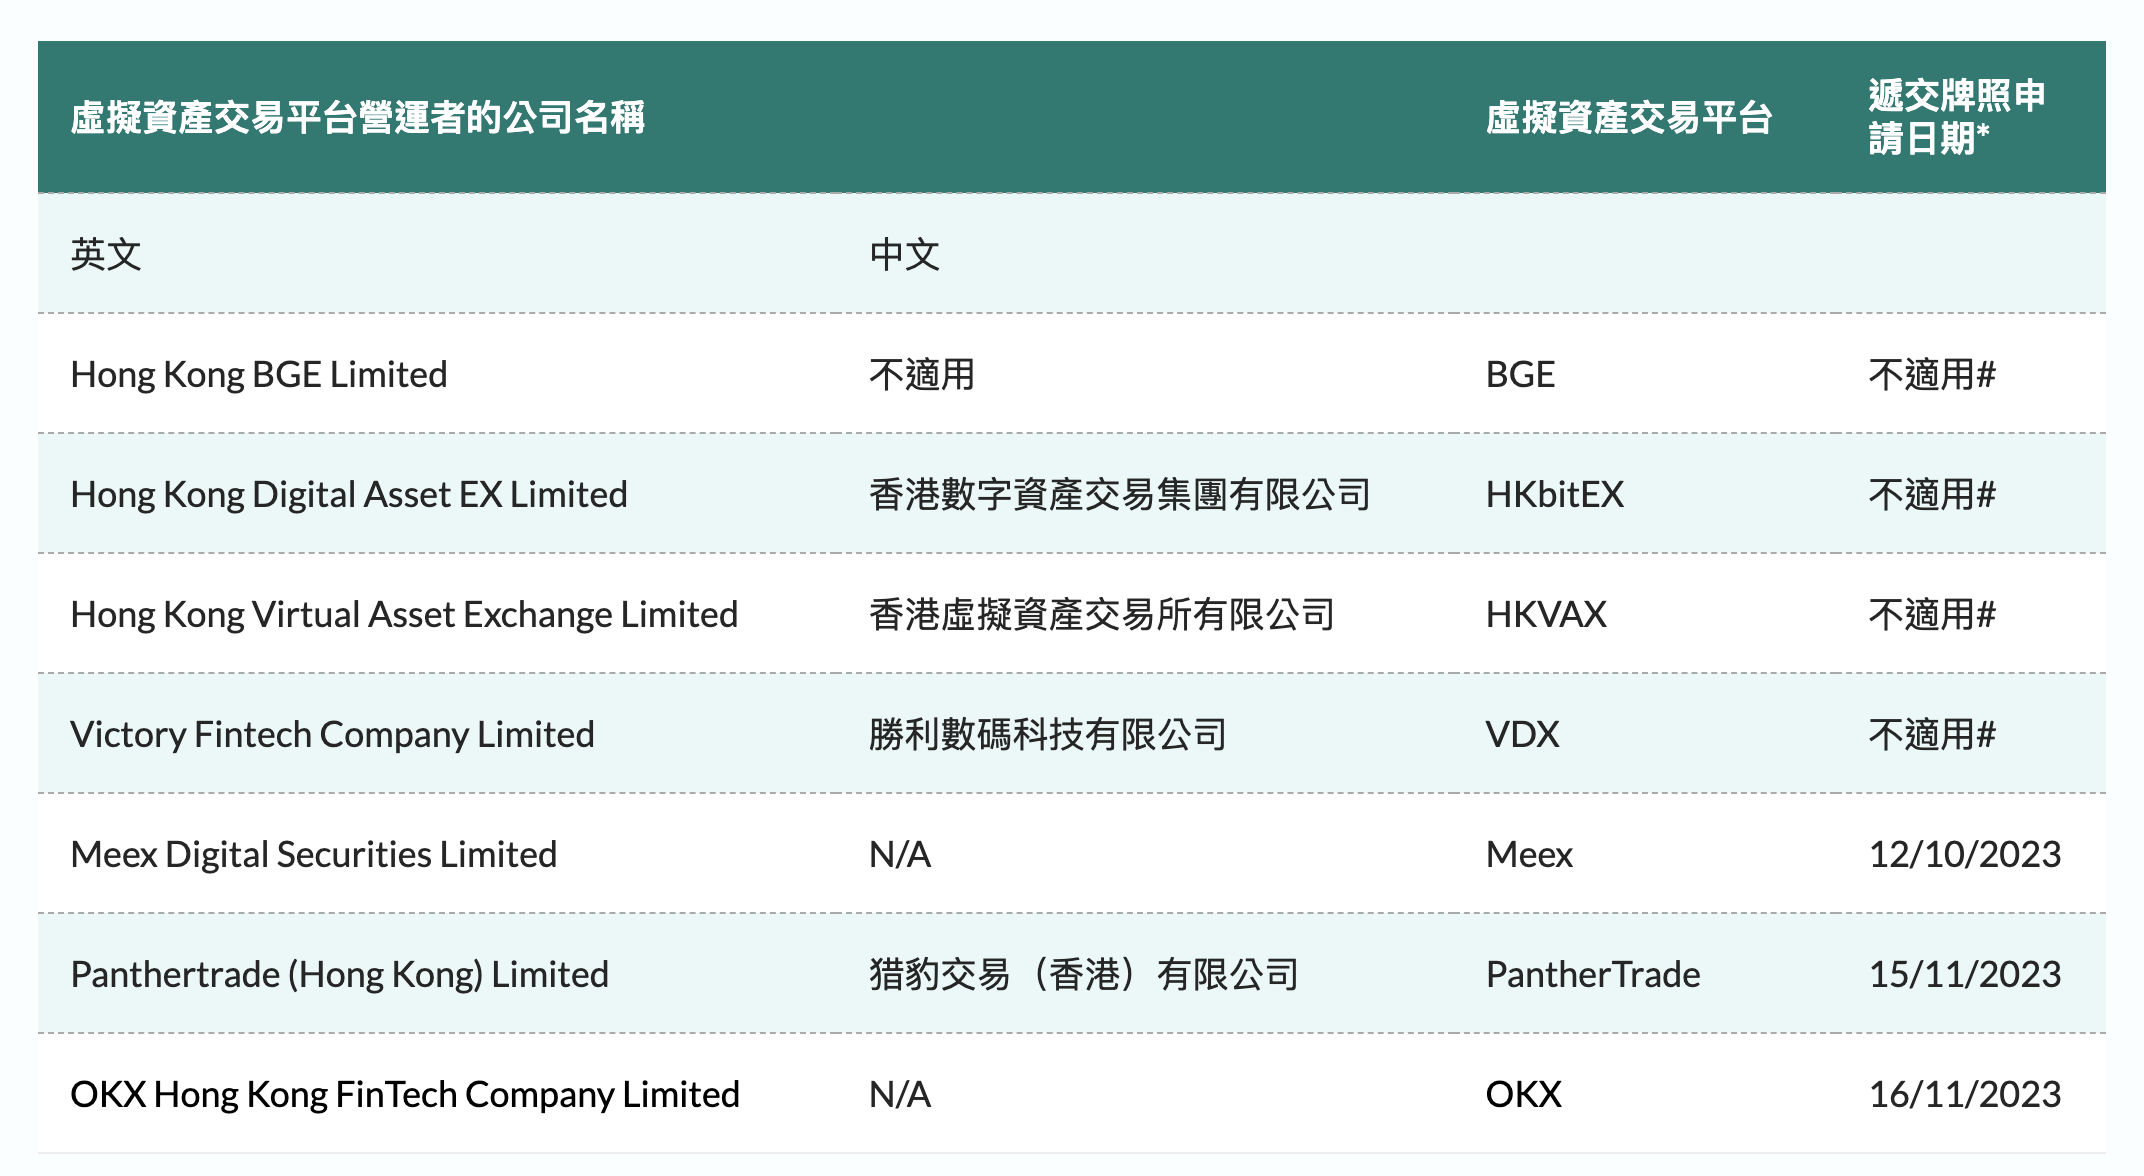Click the 虛擬資產交易平台 column header
The width and height of the screenshot is (2144, 1176).
(x=1628, y=119)
